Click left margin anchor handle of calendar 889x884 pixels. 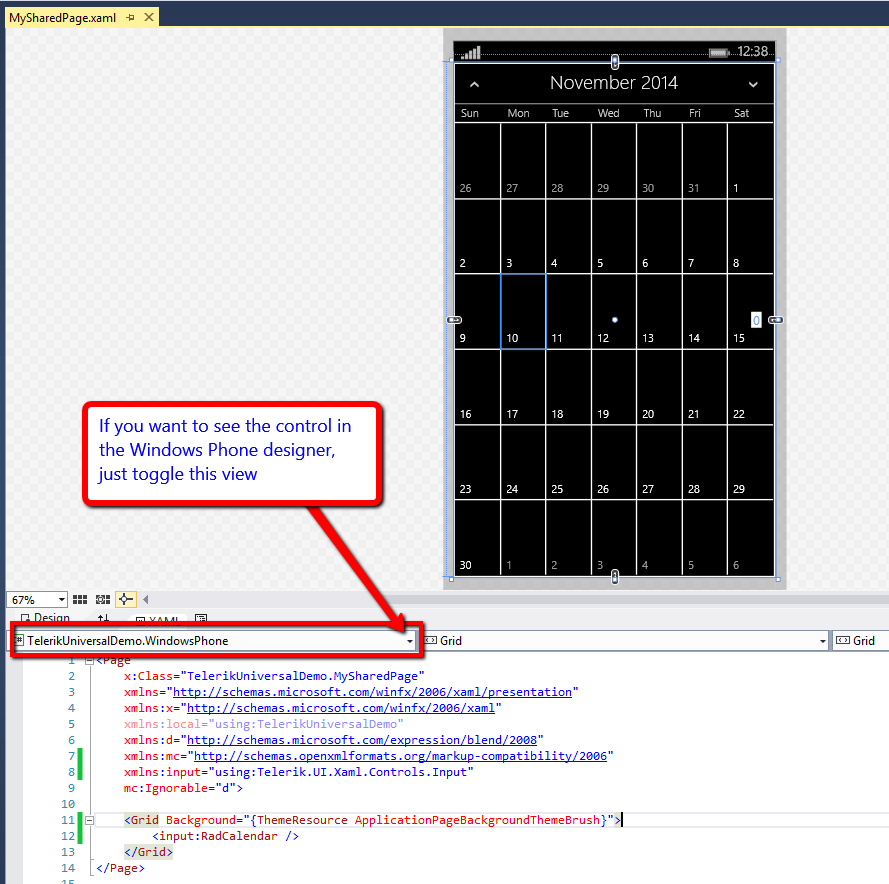(x=453, y=320)
